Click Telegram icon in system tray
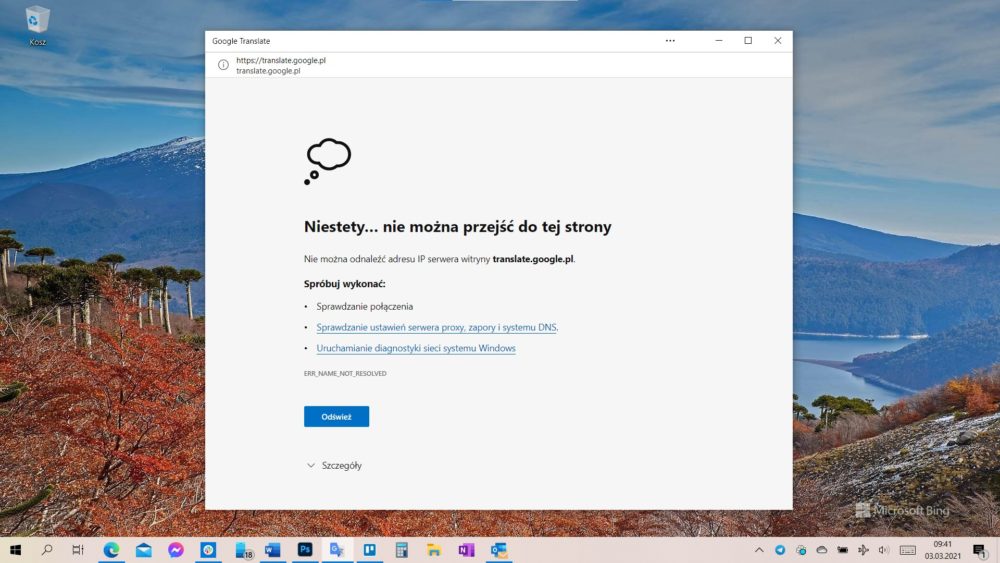The image size is (1000, 563). 780,550
